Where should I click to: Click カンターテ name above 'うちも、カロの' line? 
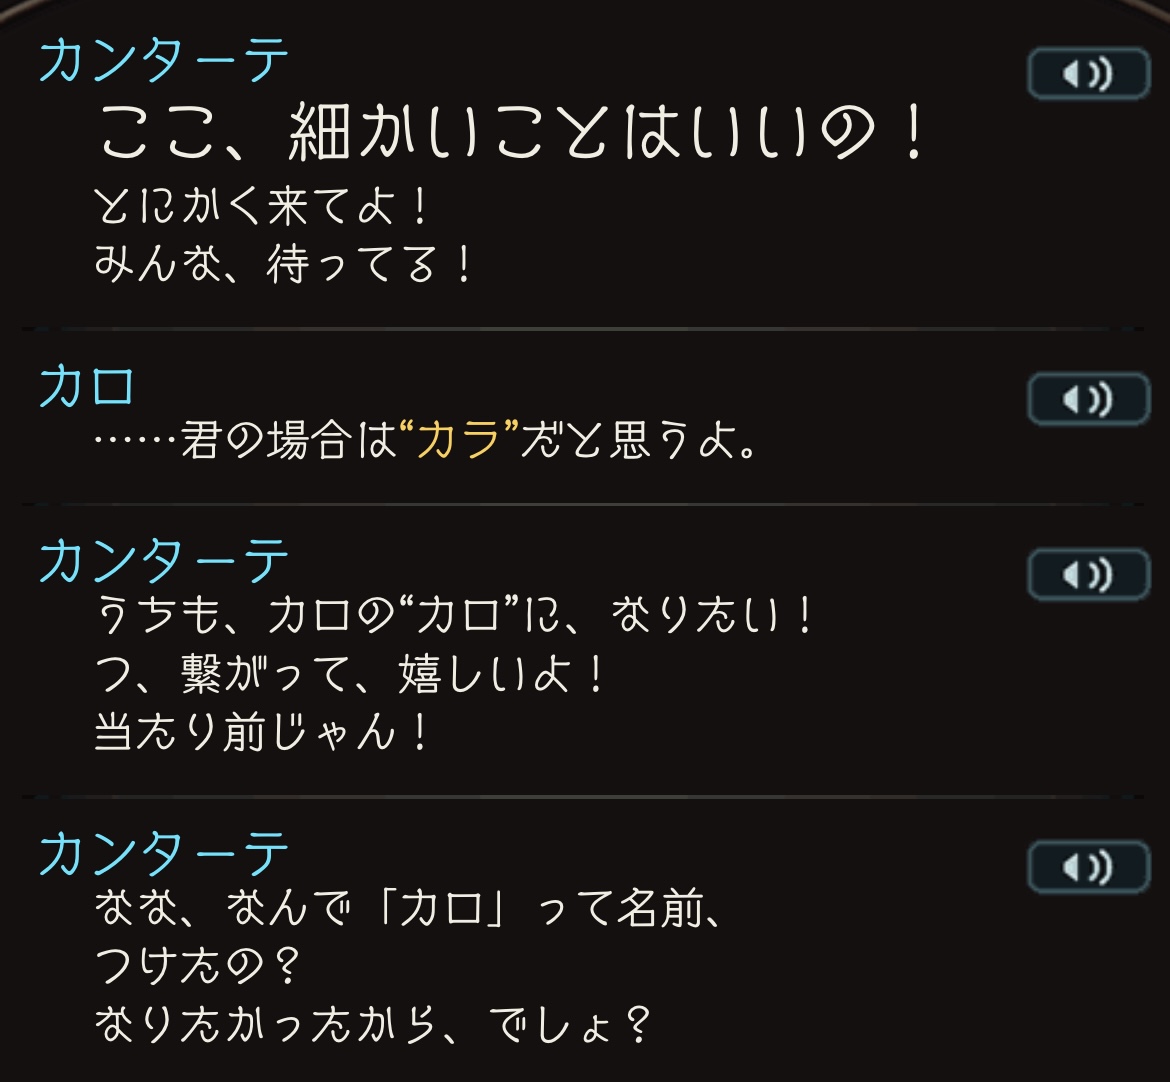click(163, 560)
